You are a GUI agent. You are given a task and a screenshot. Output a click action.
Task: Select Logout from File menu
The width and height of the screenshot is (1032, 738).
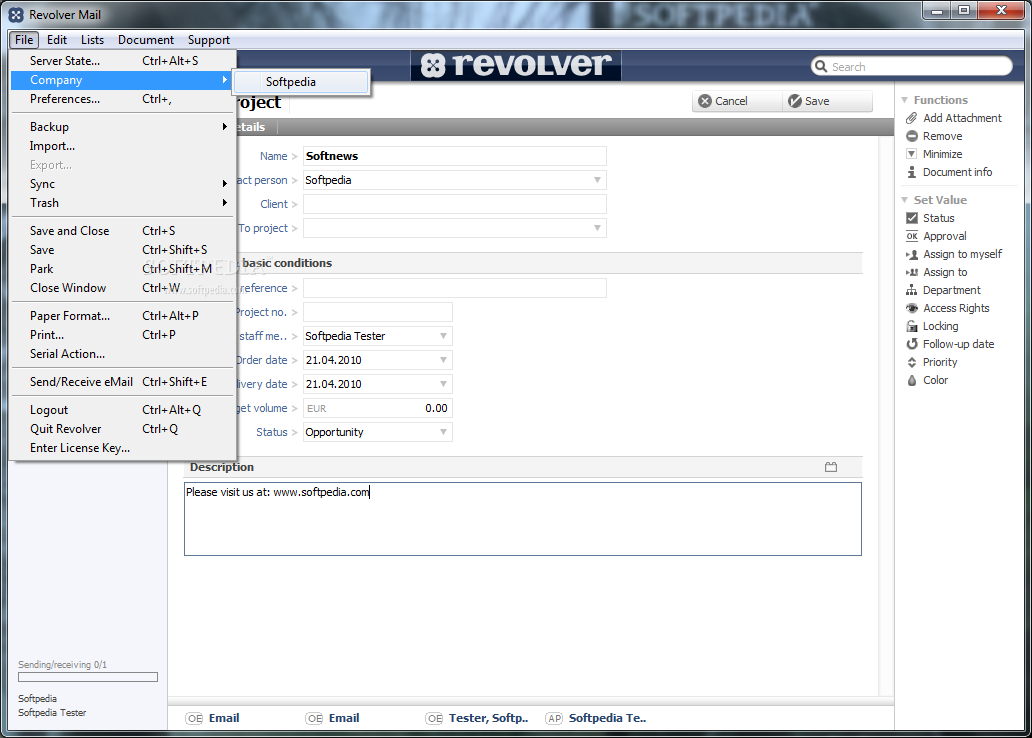(122, 409)
